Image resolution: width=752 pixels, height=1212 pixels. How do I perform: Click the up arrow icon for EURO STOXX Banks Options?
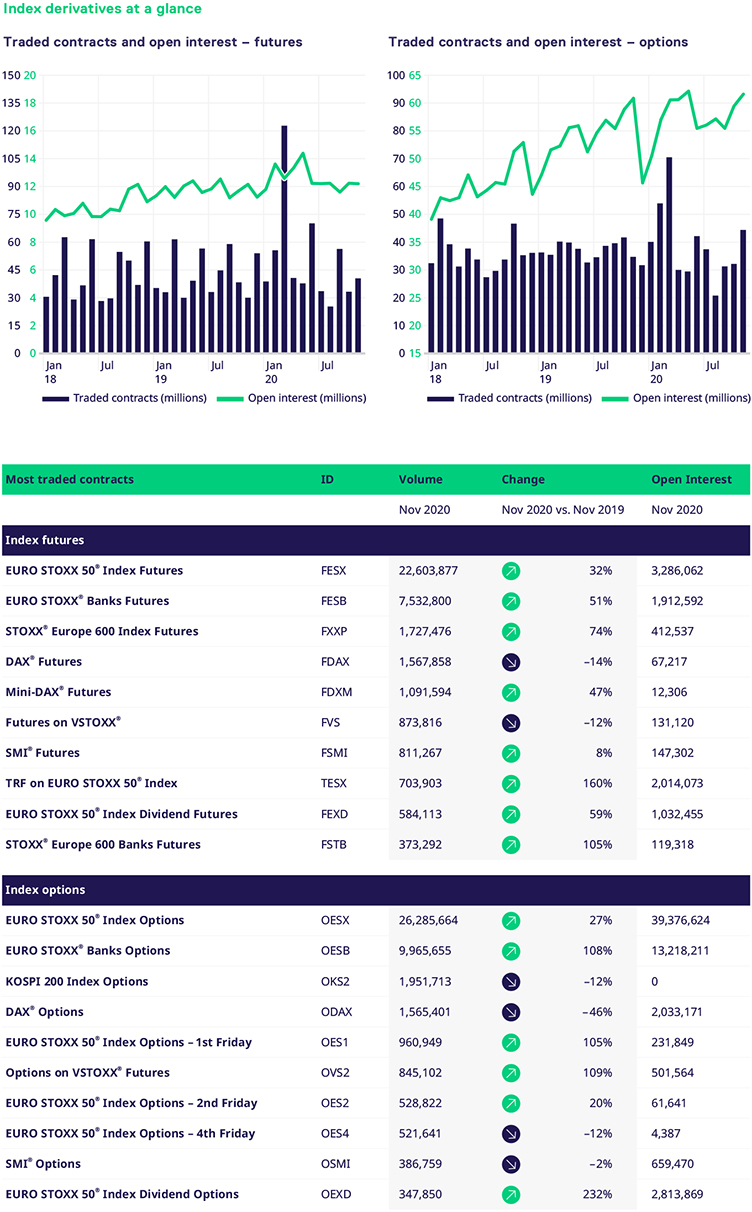coord(511,951)
